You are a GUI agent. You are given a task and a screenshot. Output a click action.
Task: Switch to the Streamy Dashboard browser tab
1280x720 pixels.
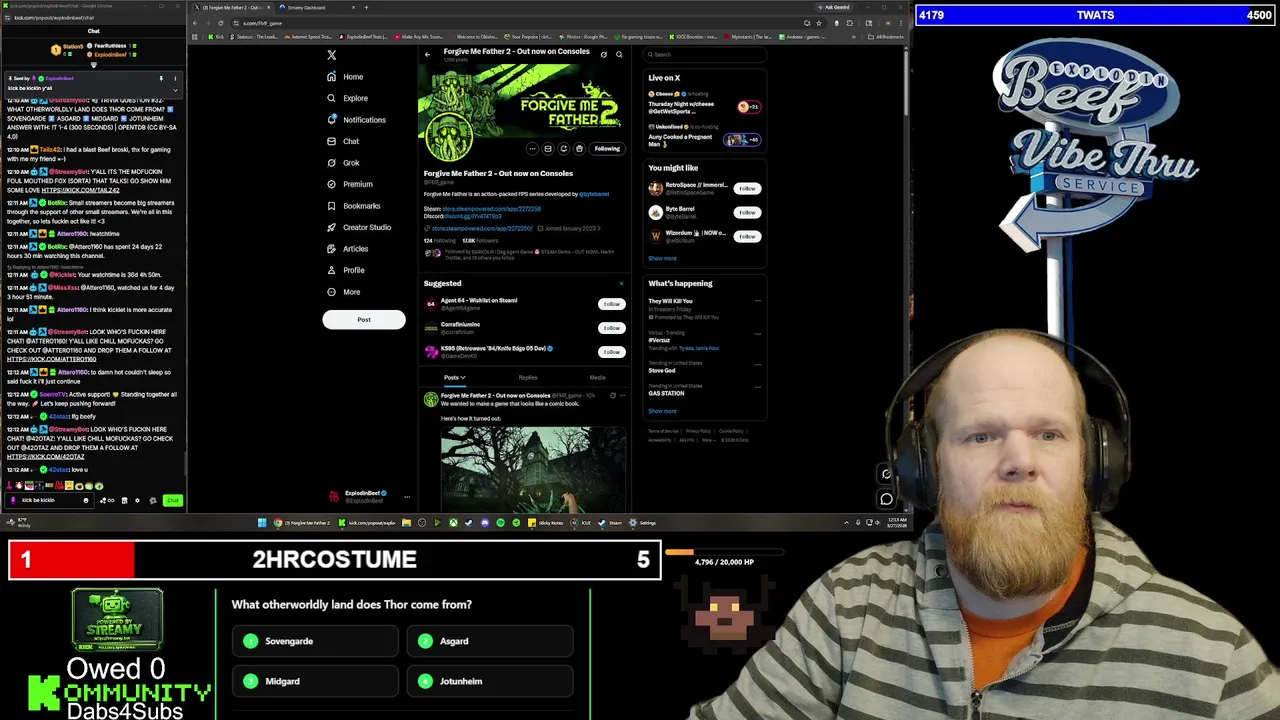[315, 7]
